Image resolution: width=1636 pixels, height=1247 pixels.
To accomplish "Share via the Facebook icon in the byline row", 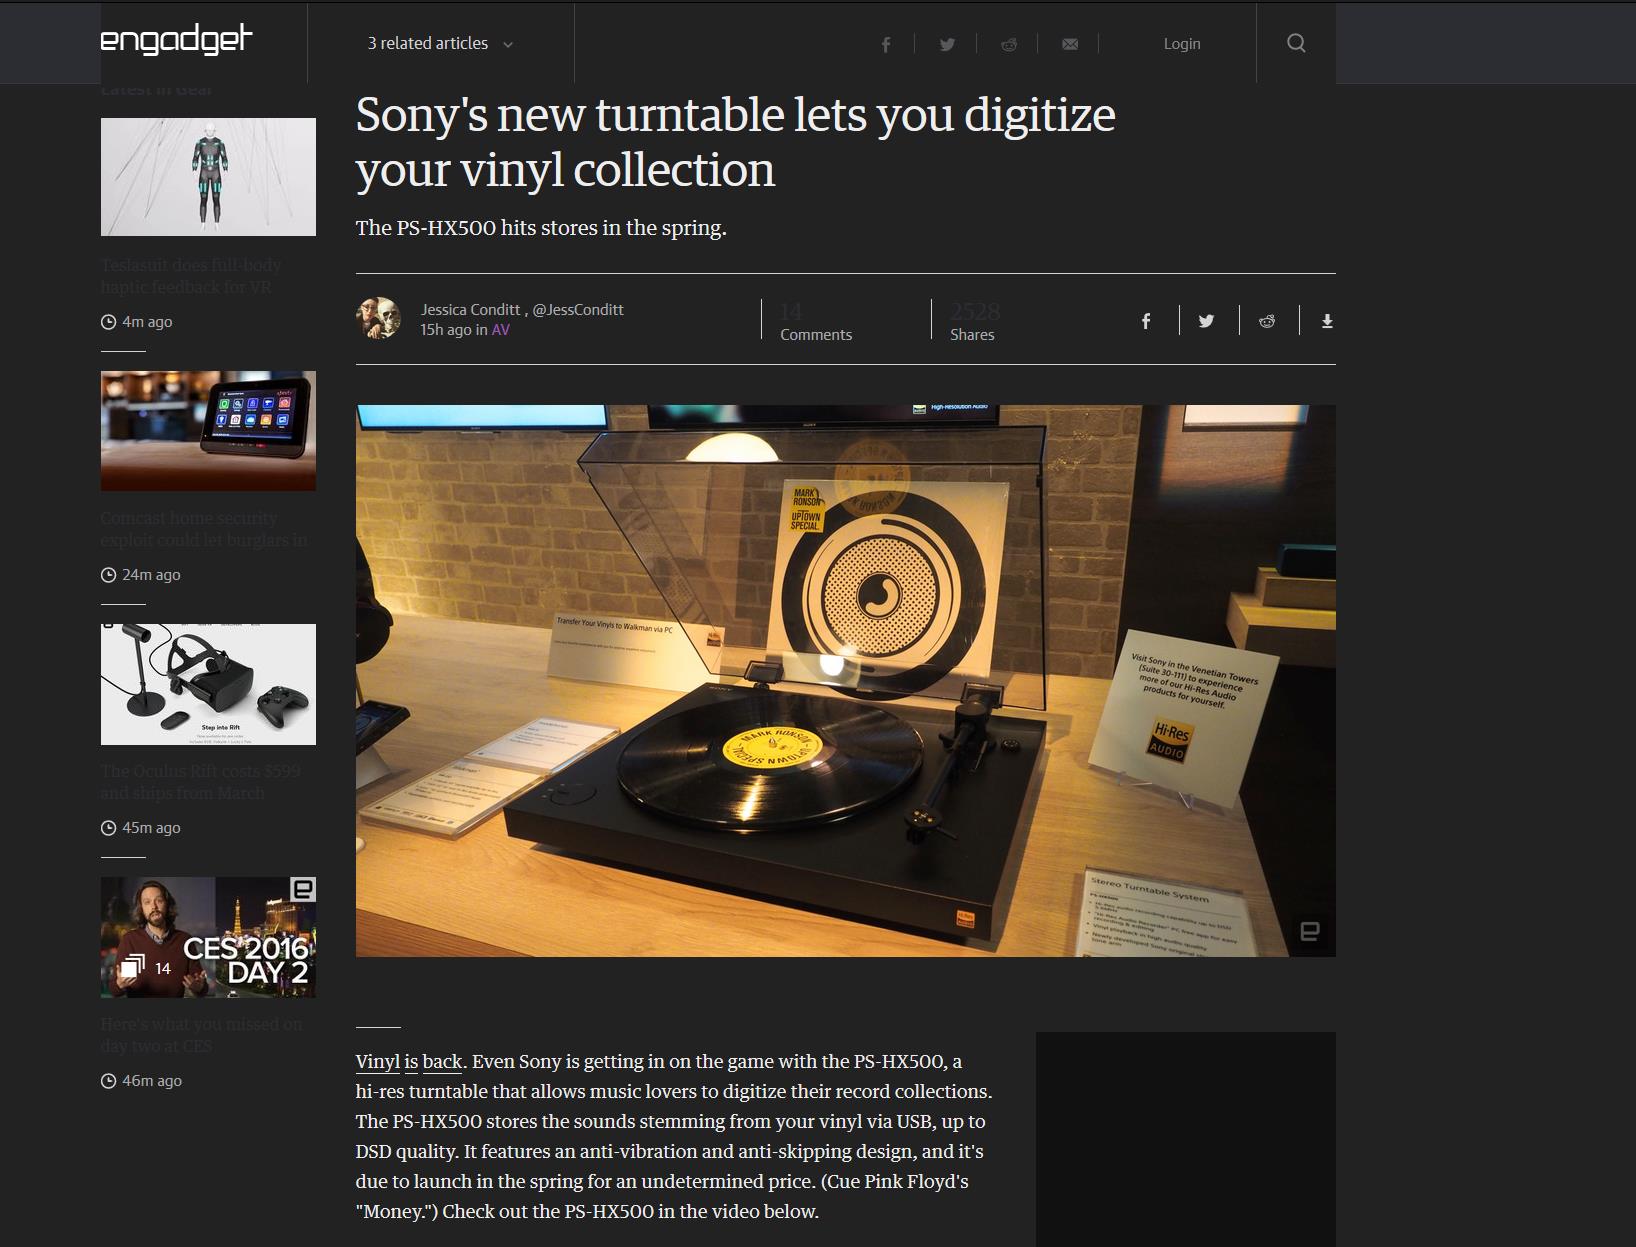I will click(1145, 321).
